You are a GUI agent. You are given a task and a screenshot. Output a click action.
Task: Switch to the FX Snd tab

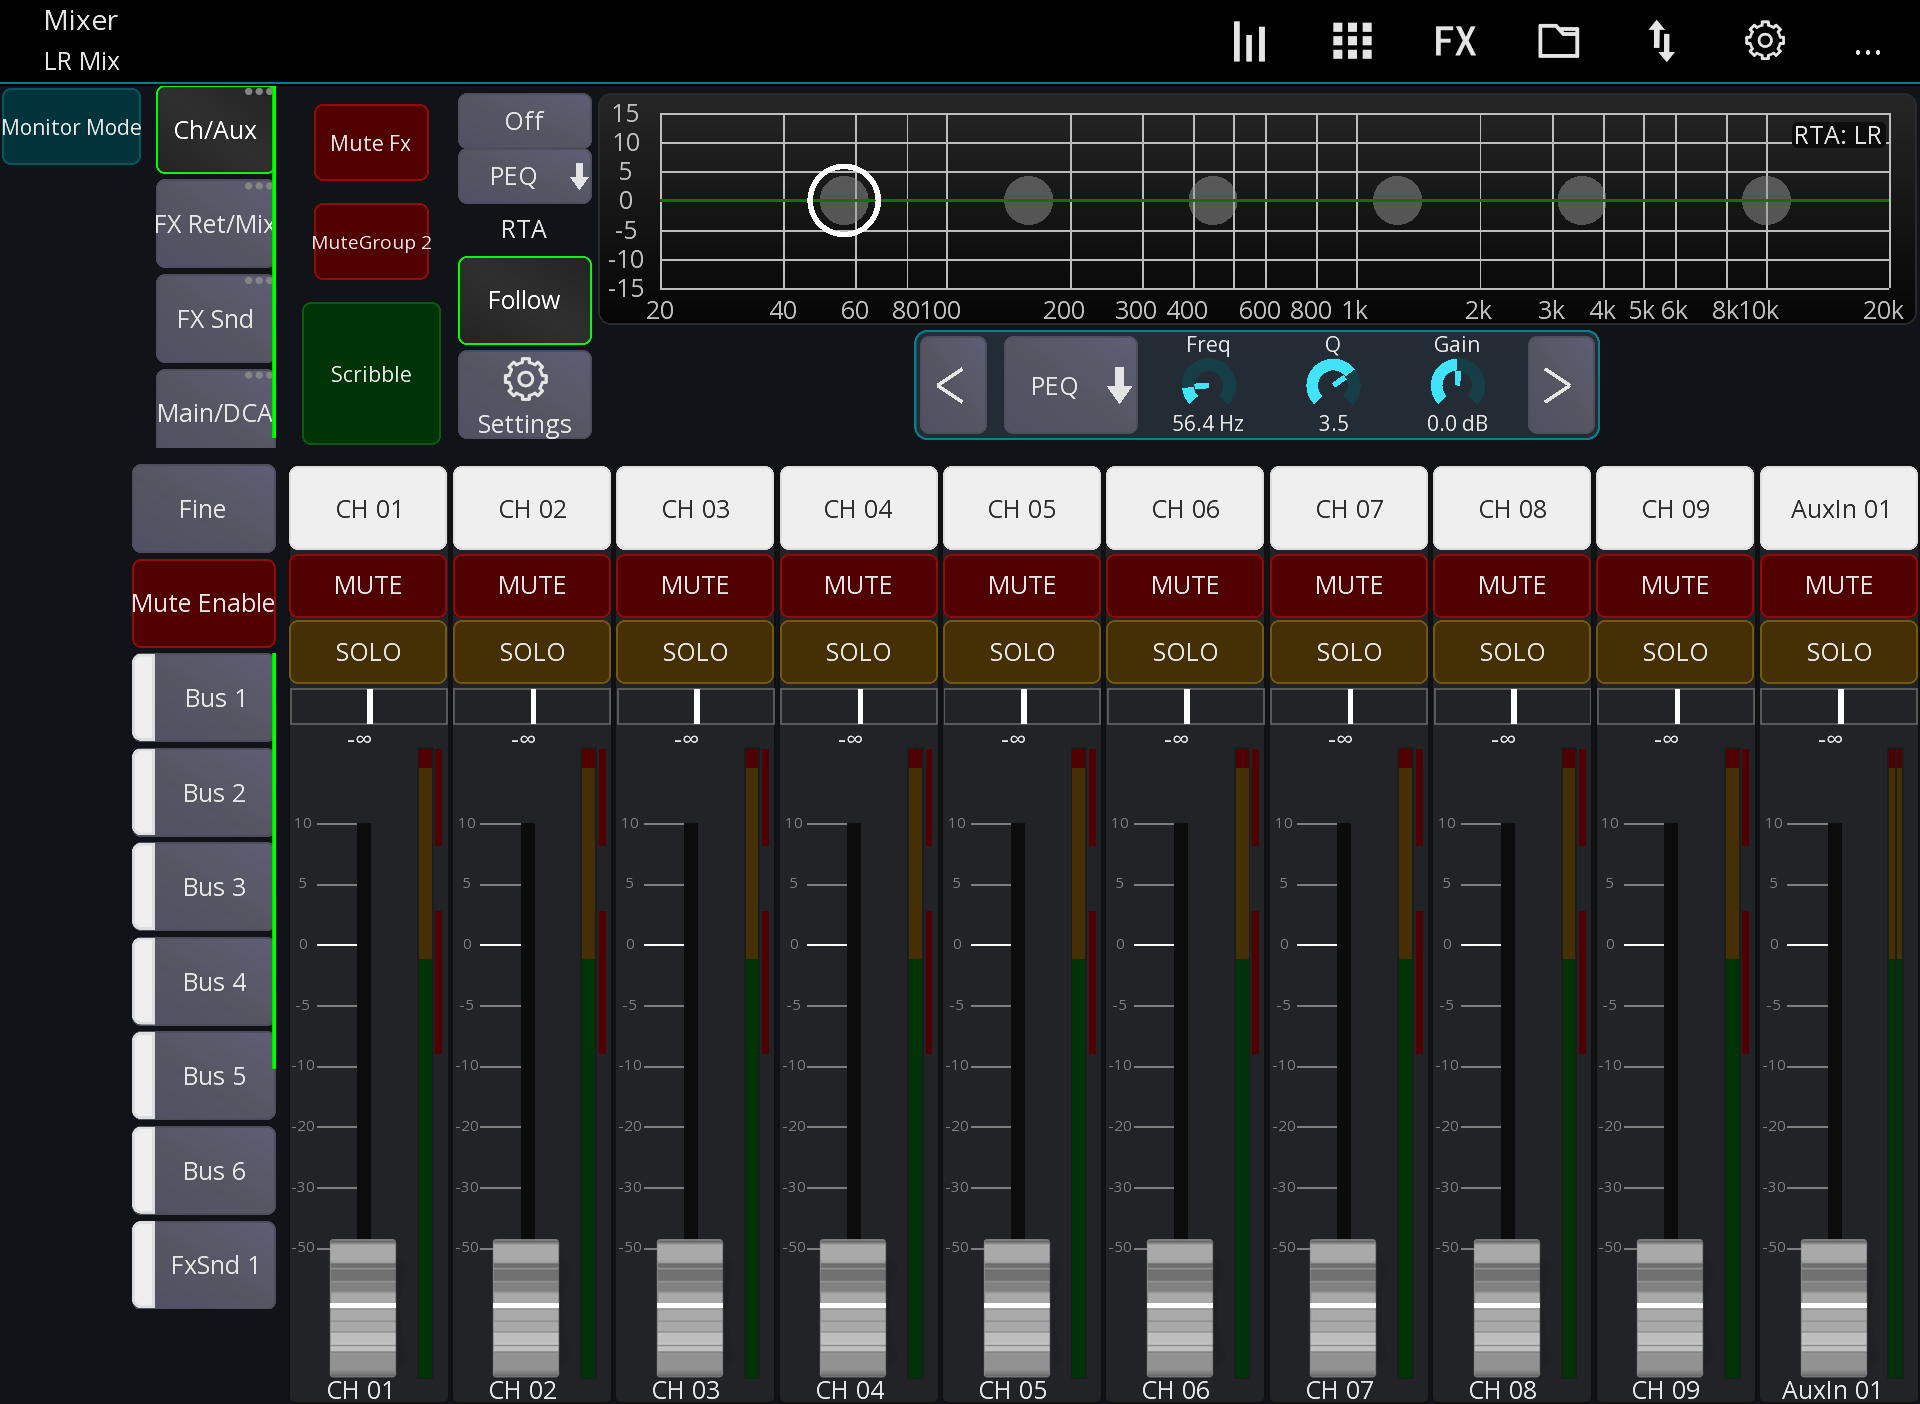[x=214, y=318]
